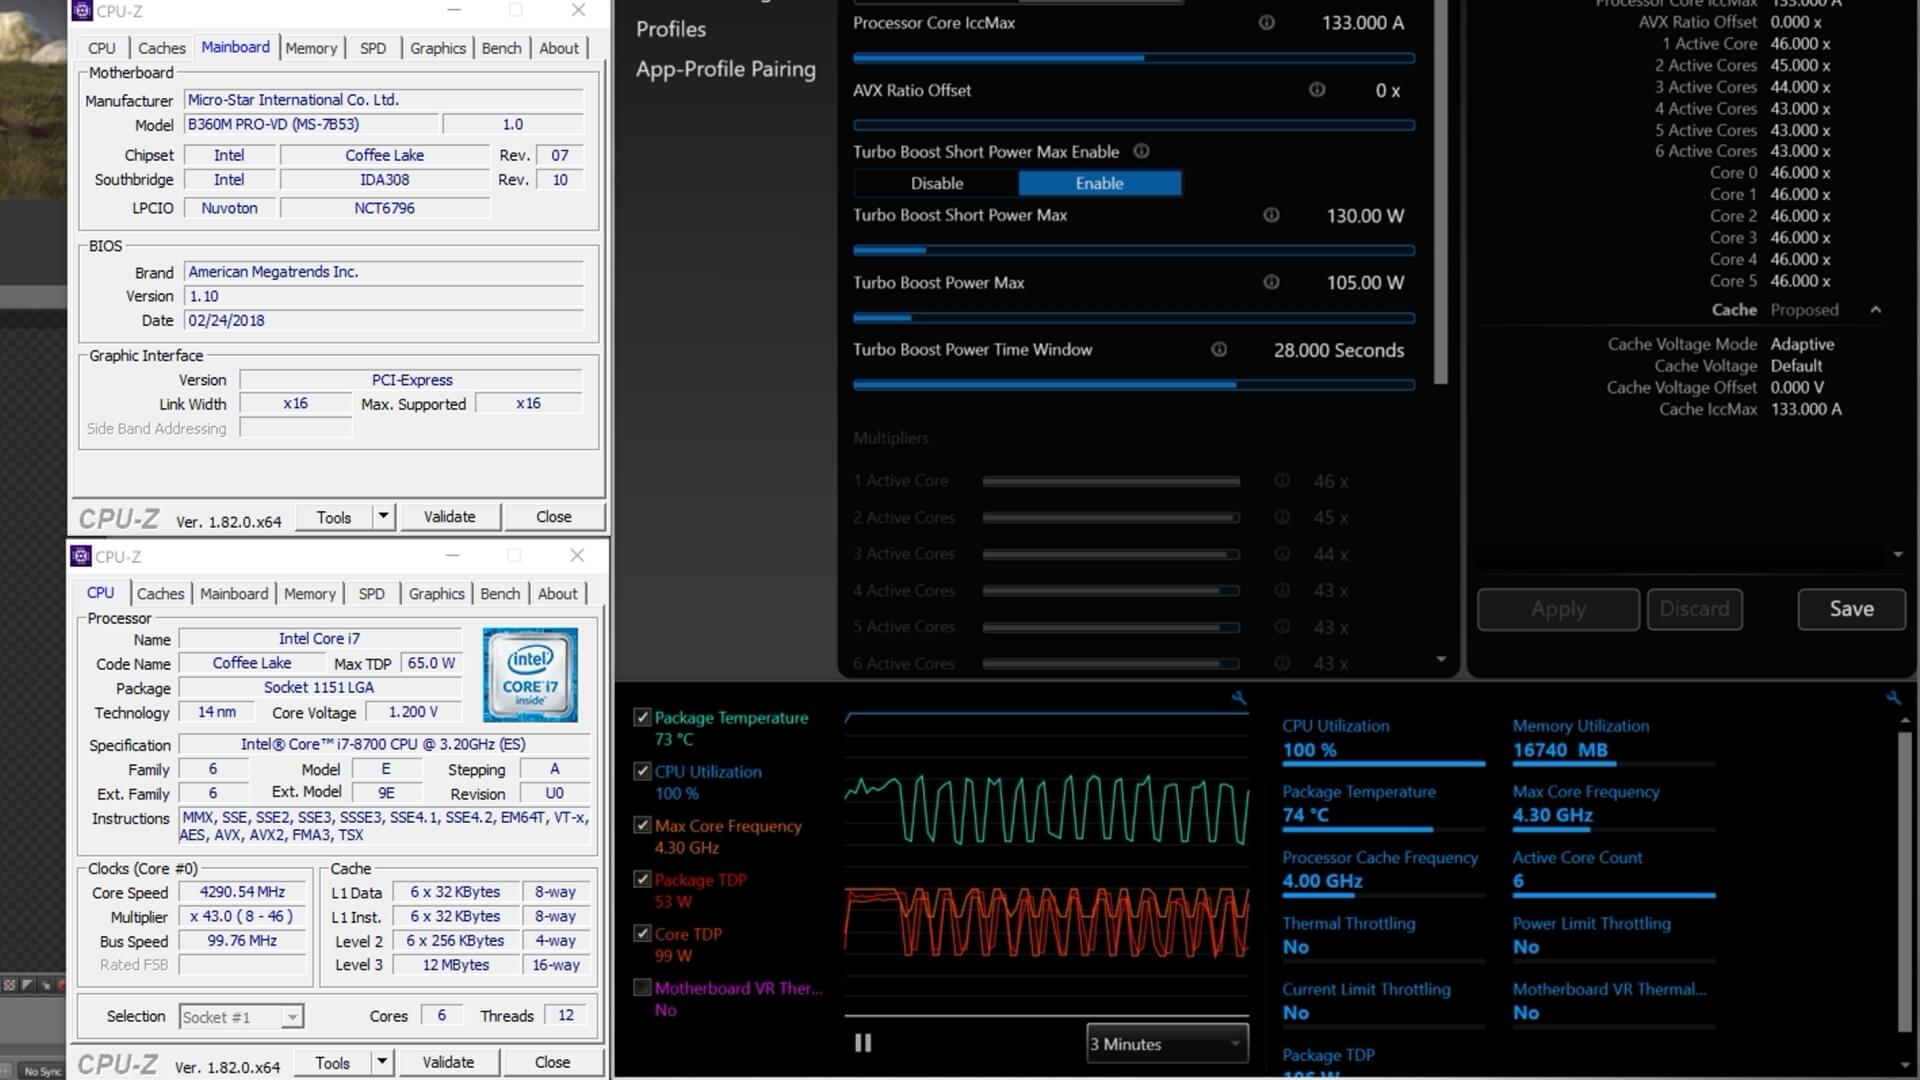The image size is (1920, 1080).
Task: Open graph settings wrench above monitoring chart
Action: pyautogui.click(x=1239, y=698)
